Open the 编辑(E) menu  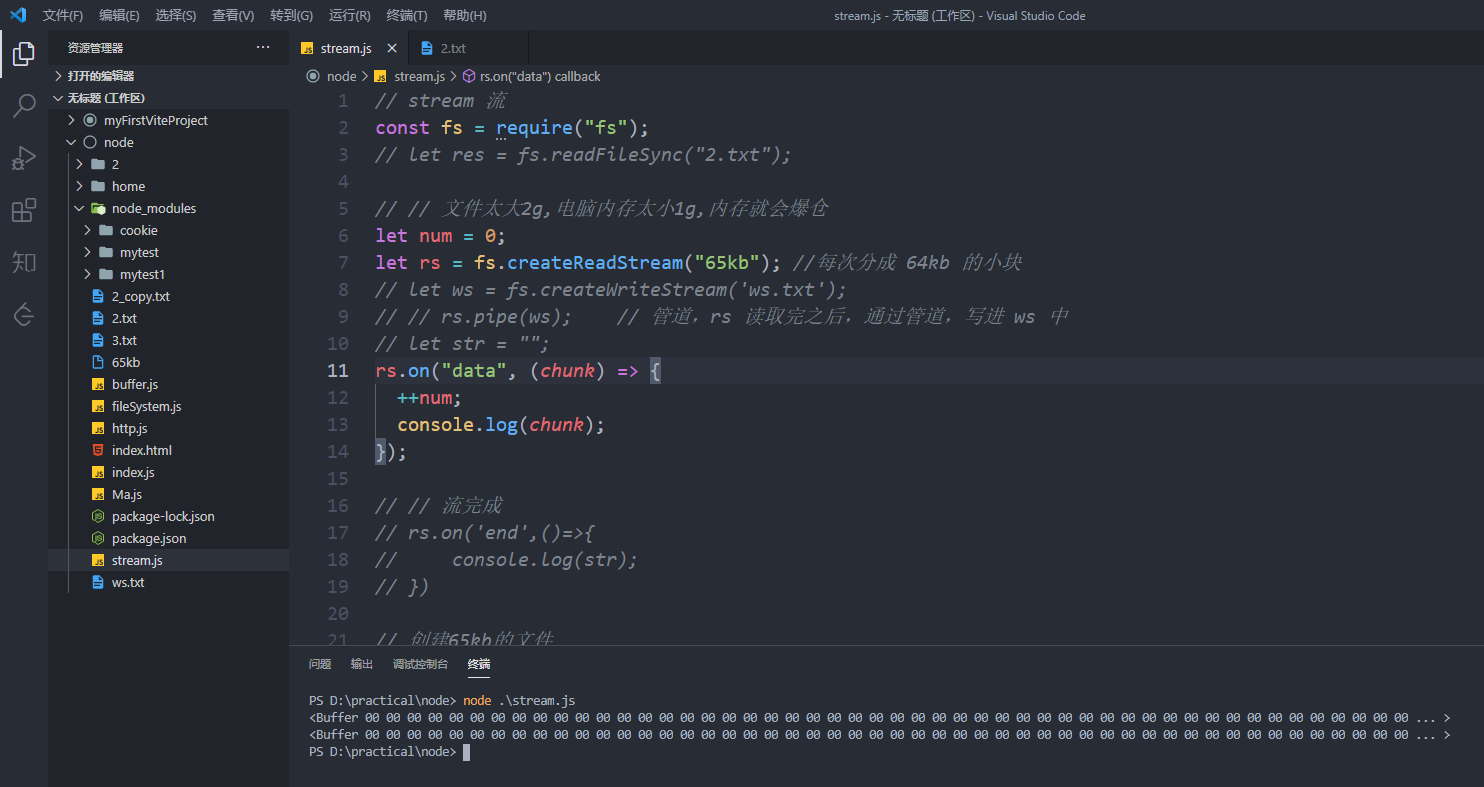pos(120,15)
